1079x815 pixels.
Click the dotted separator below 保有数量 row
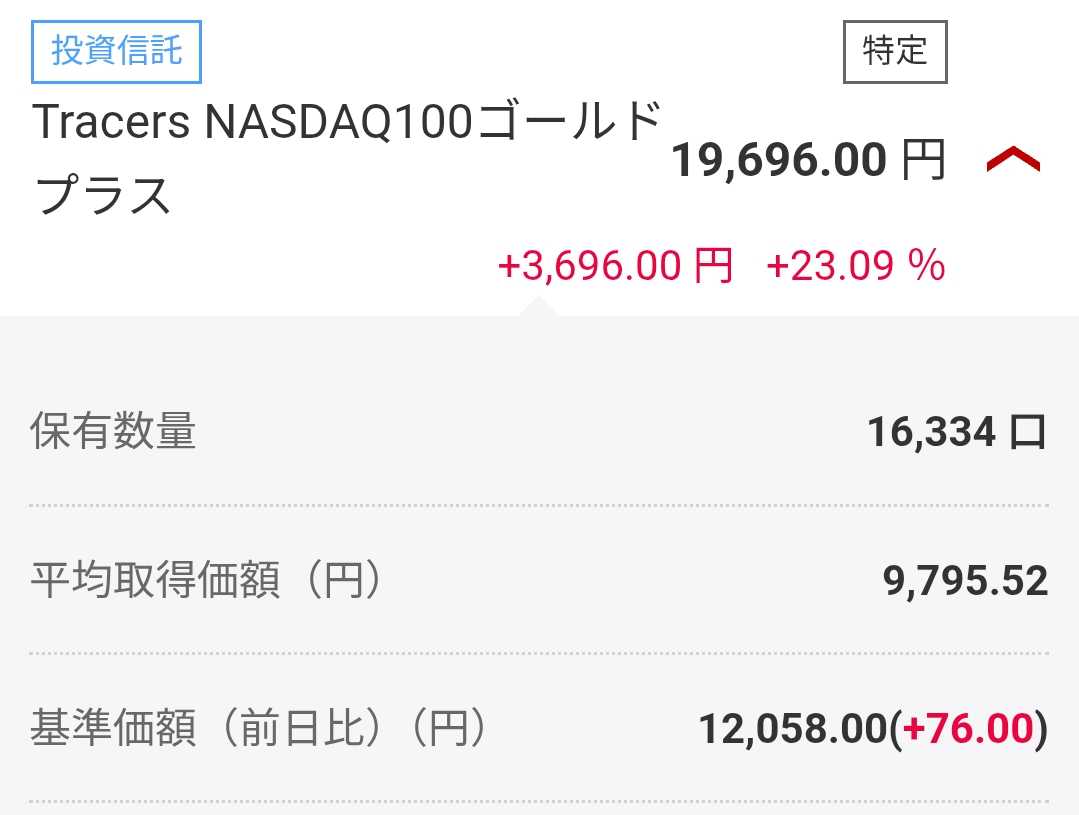click(539, 506)
